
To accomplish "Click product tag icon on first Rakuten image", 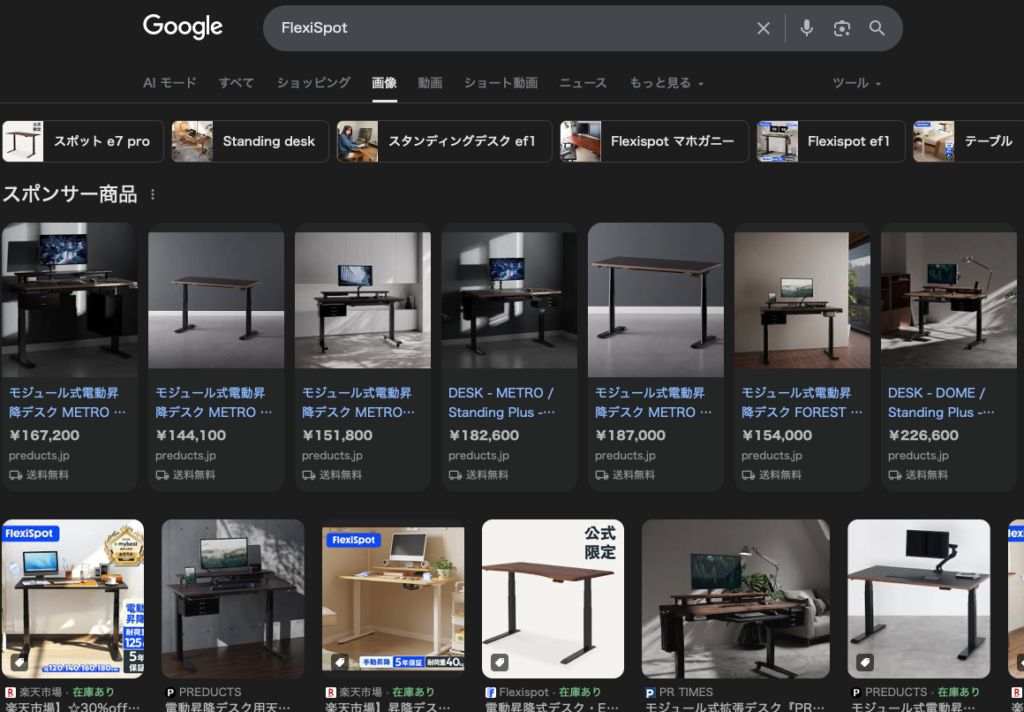I will coord(19,662).
